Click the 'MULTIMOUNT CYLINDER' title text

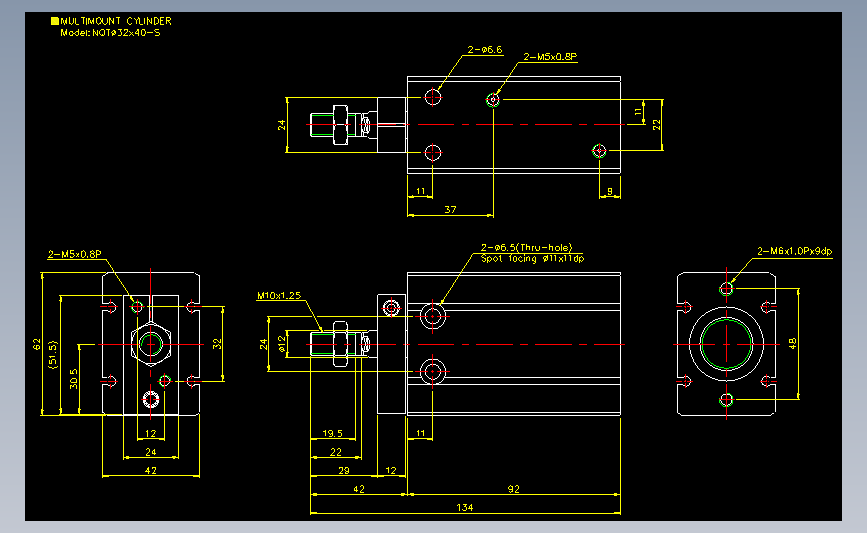click(116, 21)
